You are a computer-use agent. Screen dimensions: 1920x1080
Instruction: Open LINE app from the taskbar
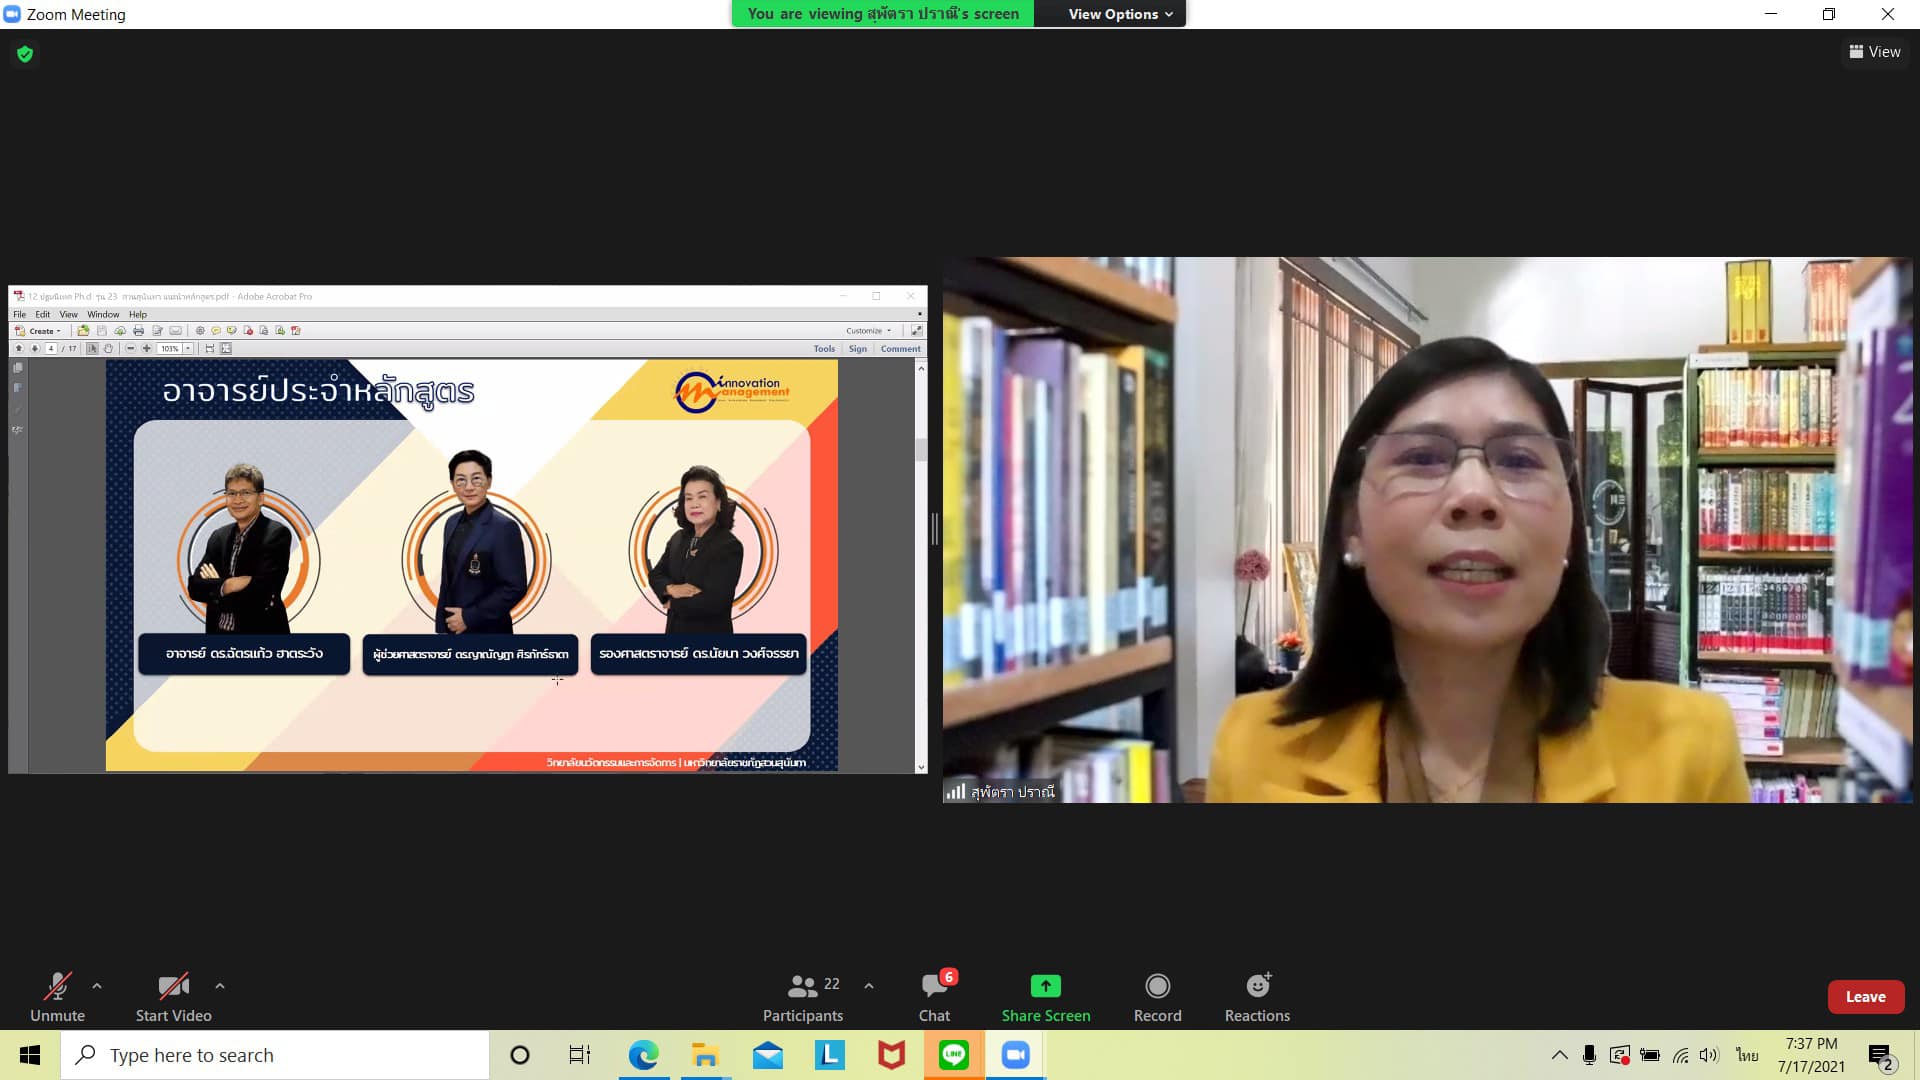(953, 1055)
